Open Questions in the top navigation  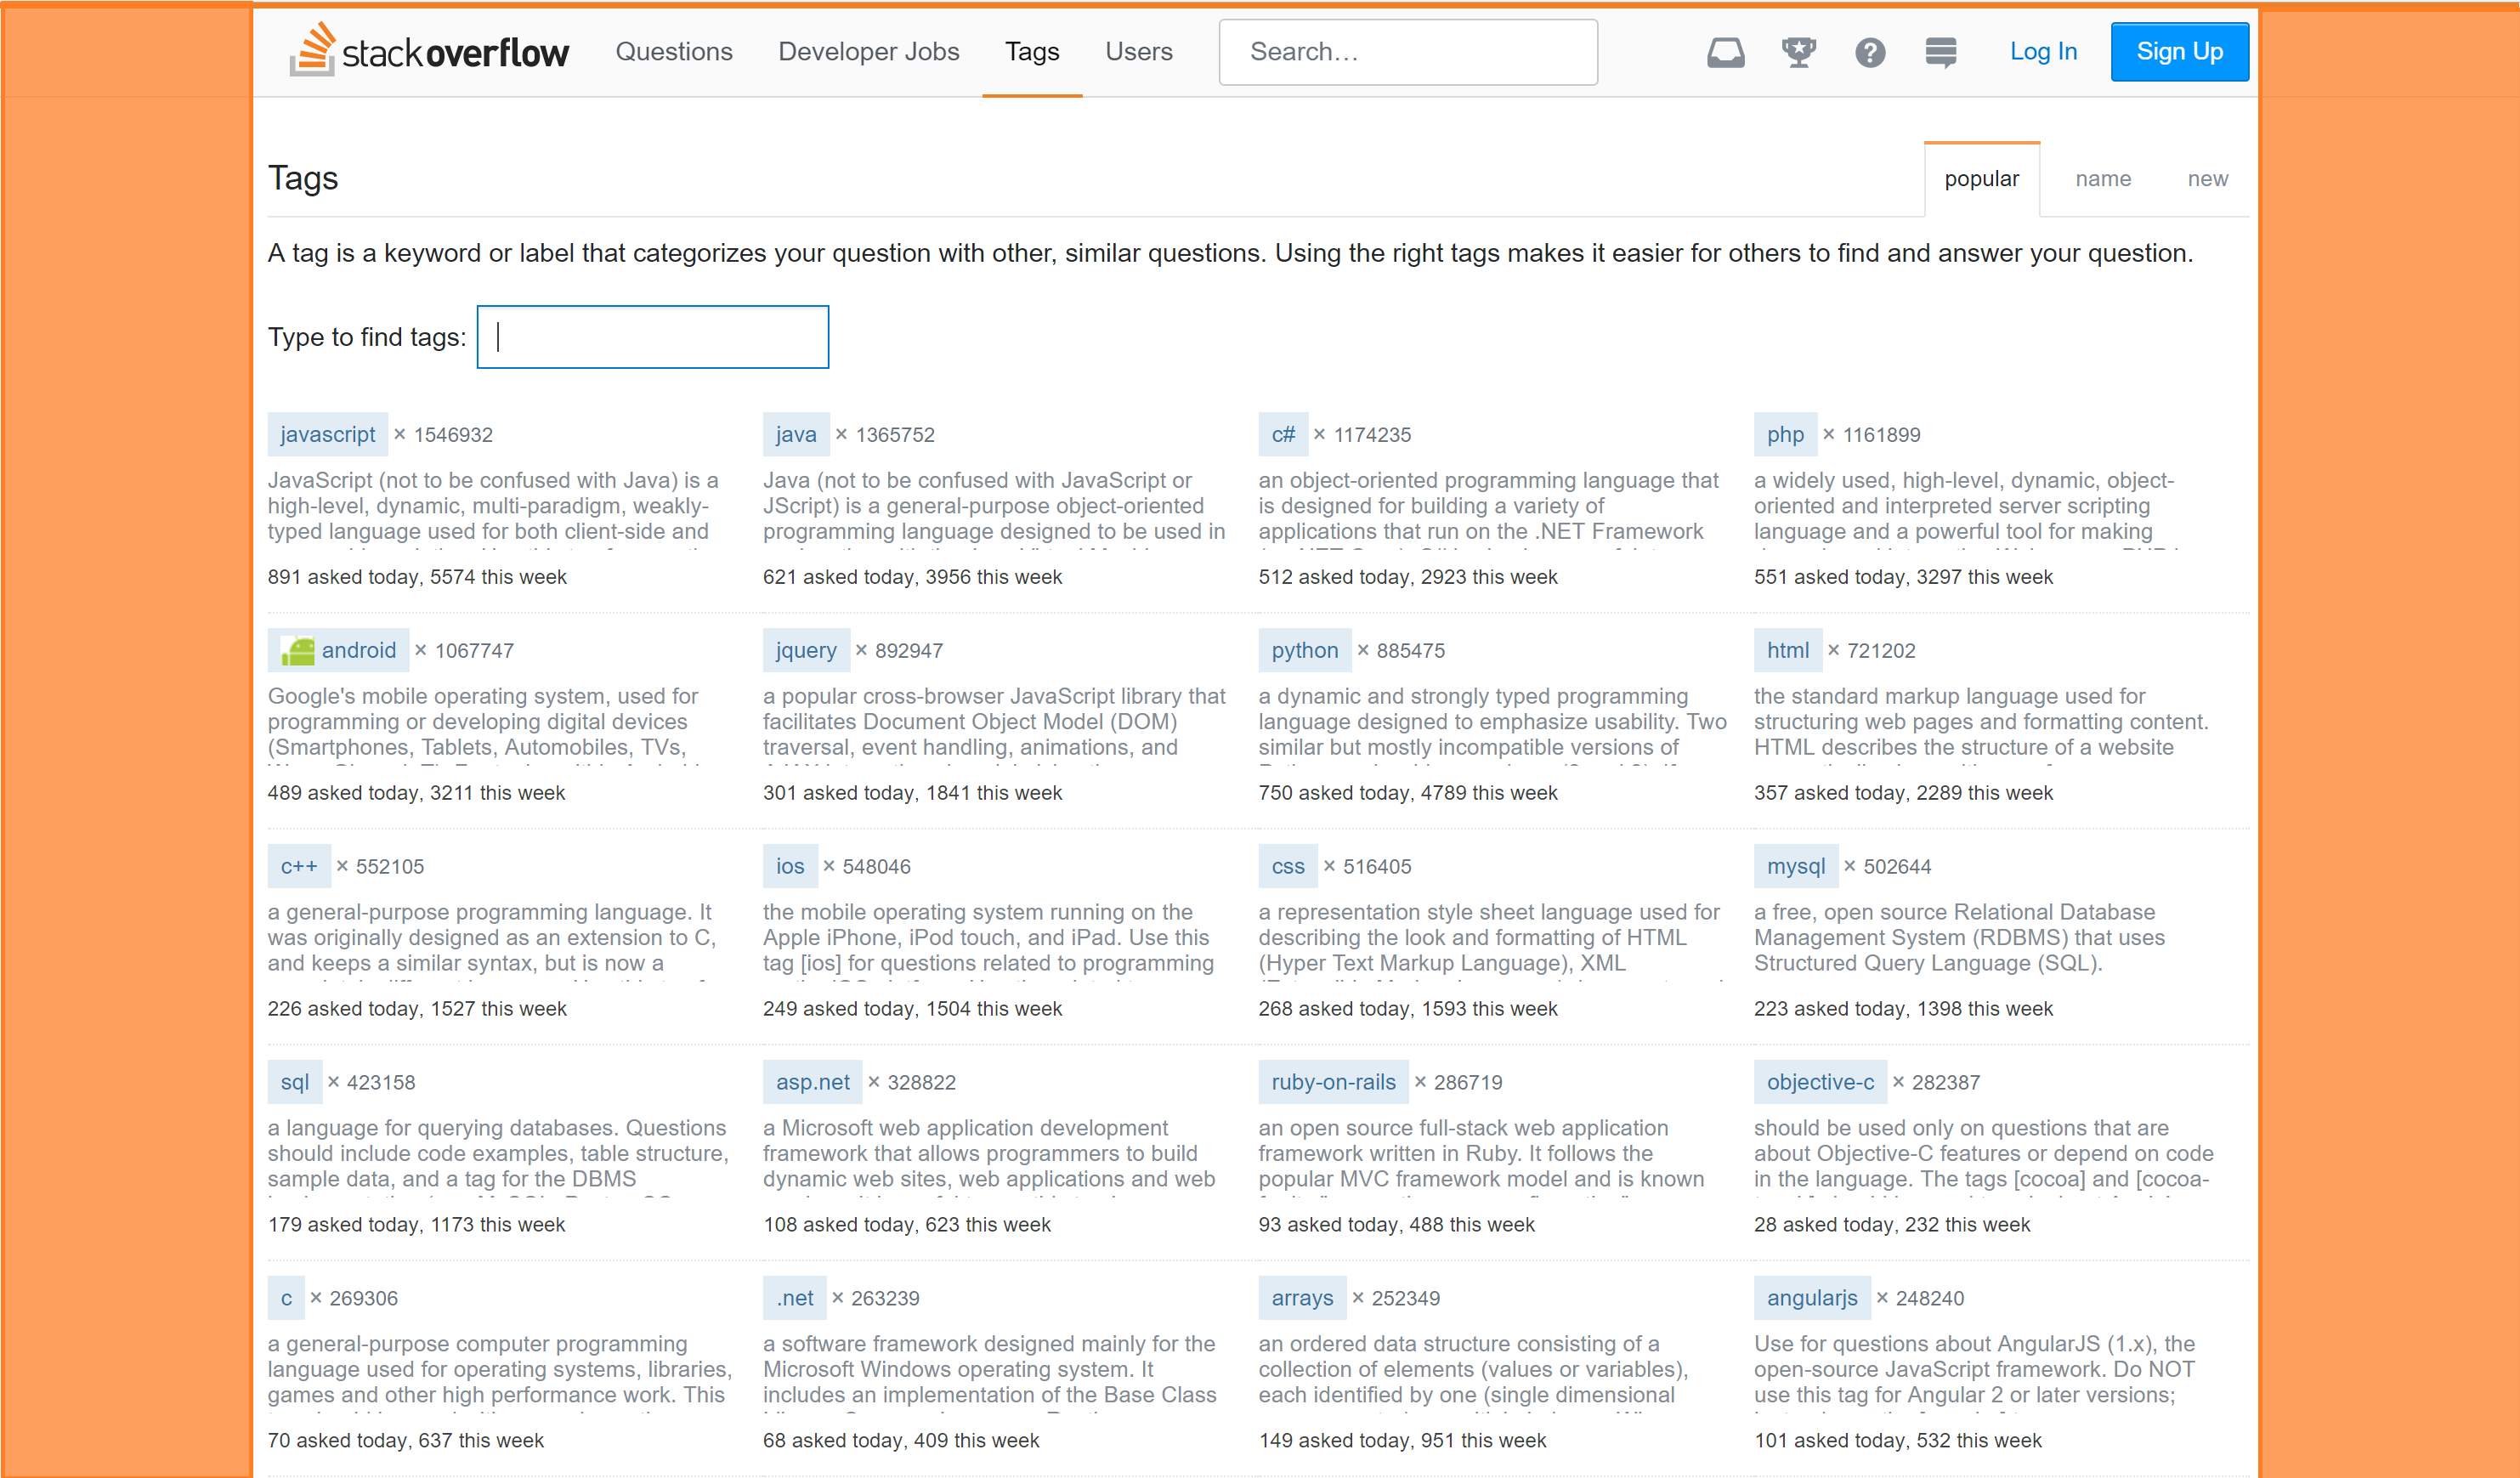673,52
